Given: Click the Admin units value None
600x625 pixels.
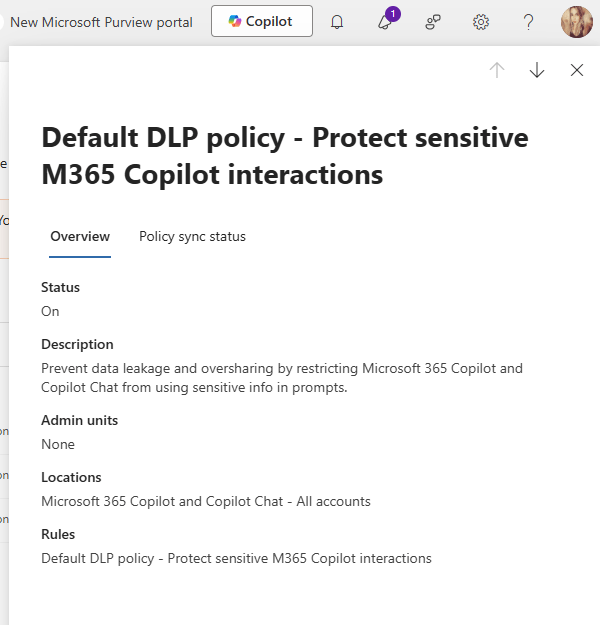Looking at the screenshot, I should click(58, 444).
